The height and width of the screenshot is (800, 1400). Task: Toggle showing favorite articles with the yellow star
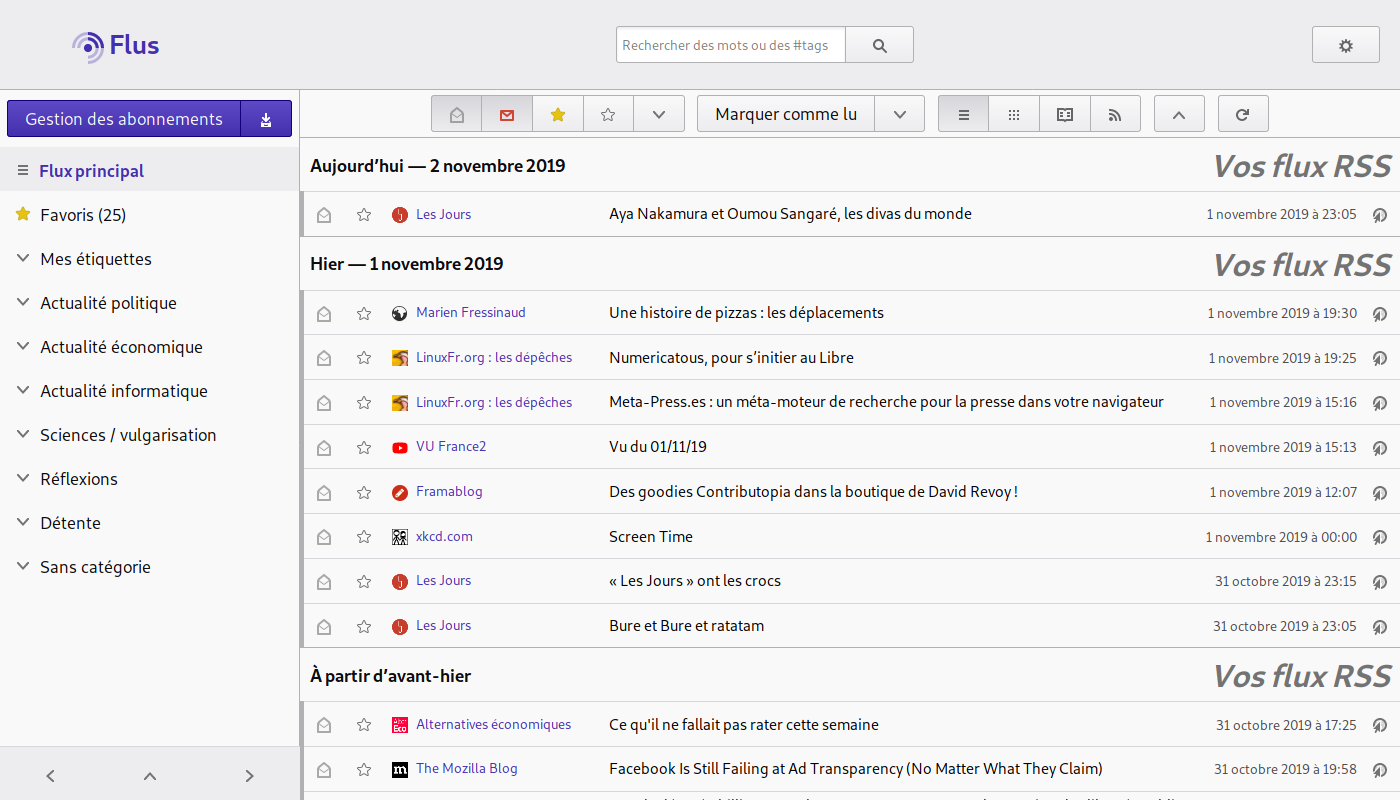point(558,114)
